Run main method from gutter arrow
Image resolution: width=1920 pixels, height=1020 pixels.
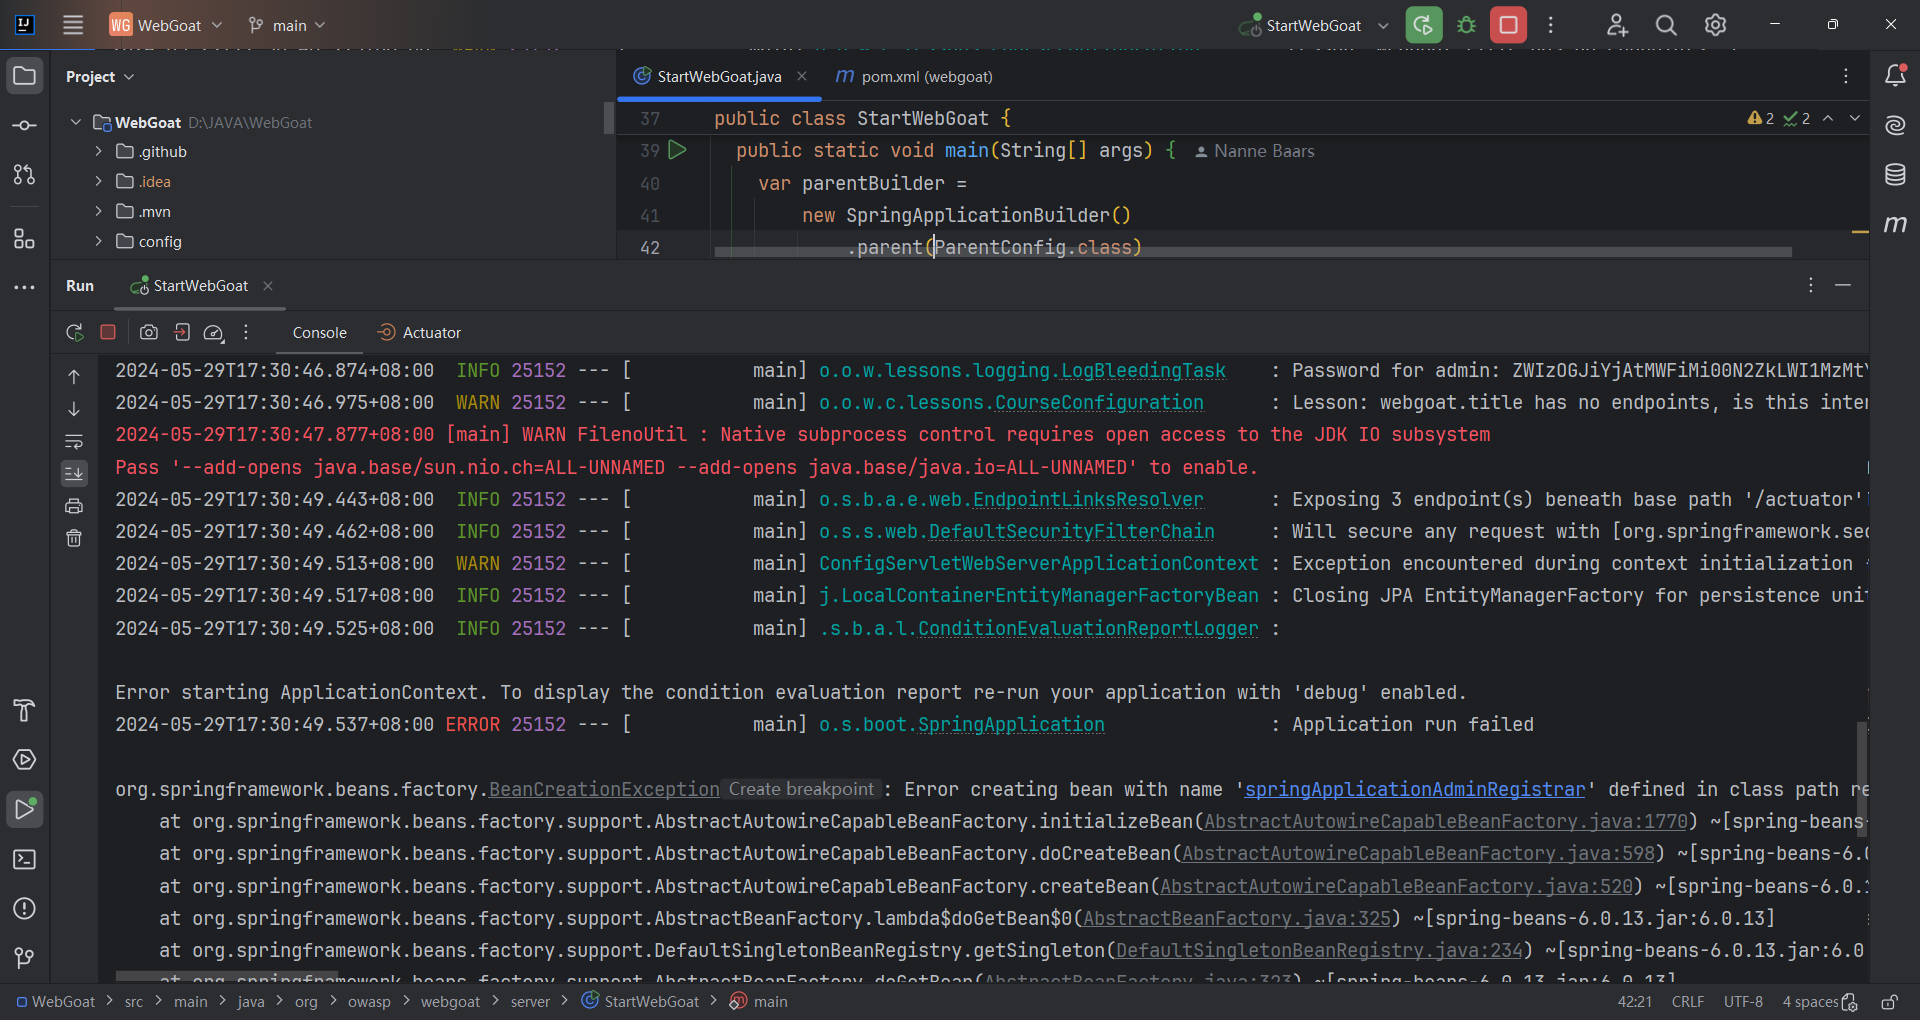tap(677, 150)
